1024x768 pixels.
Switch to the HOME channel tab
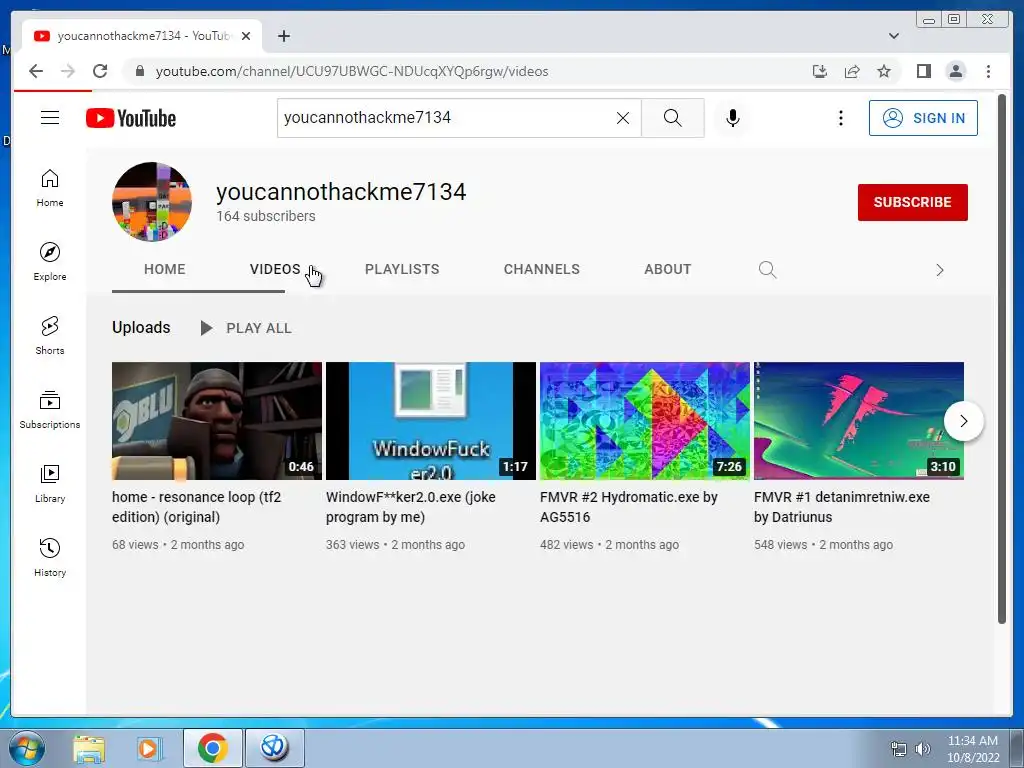click(165, 269)
